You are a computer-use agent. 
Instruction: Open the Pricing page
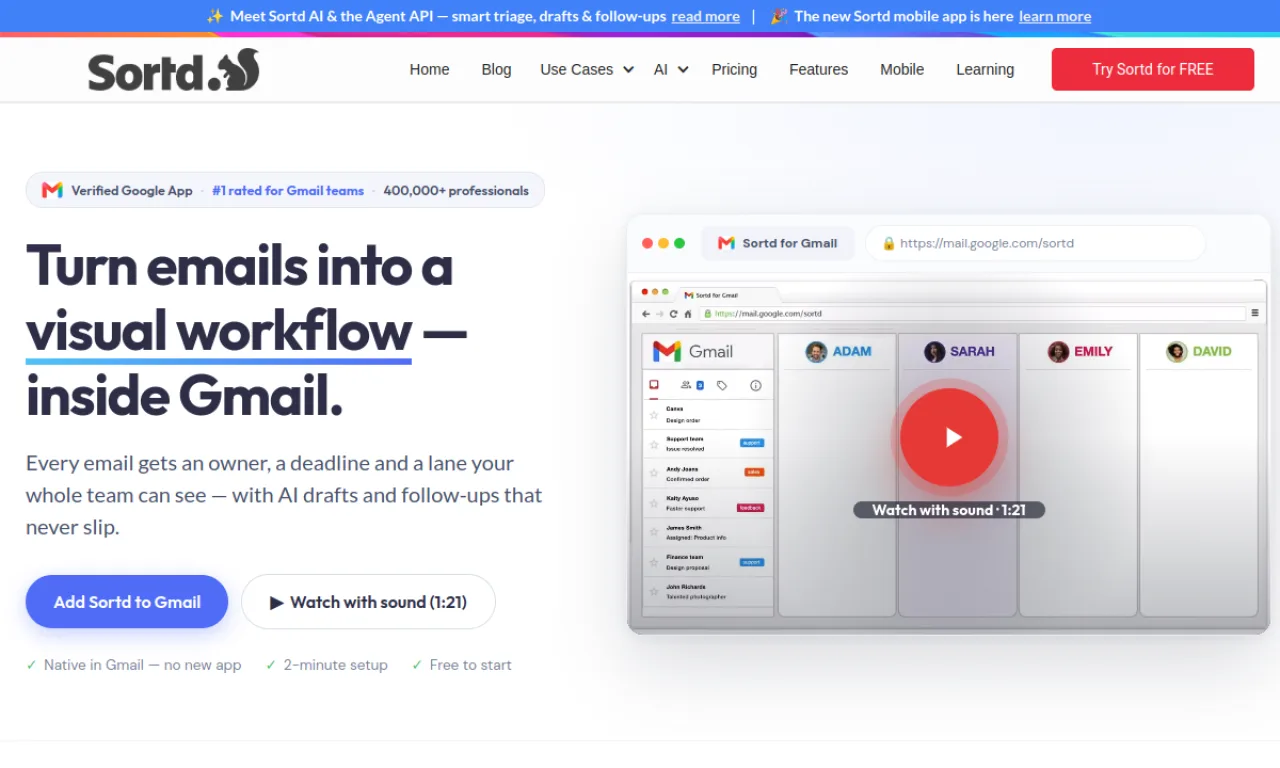coord(734,70)
